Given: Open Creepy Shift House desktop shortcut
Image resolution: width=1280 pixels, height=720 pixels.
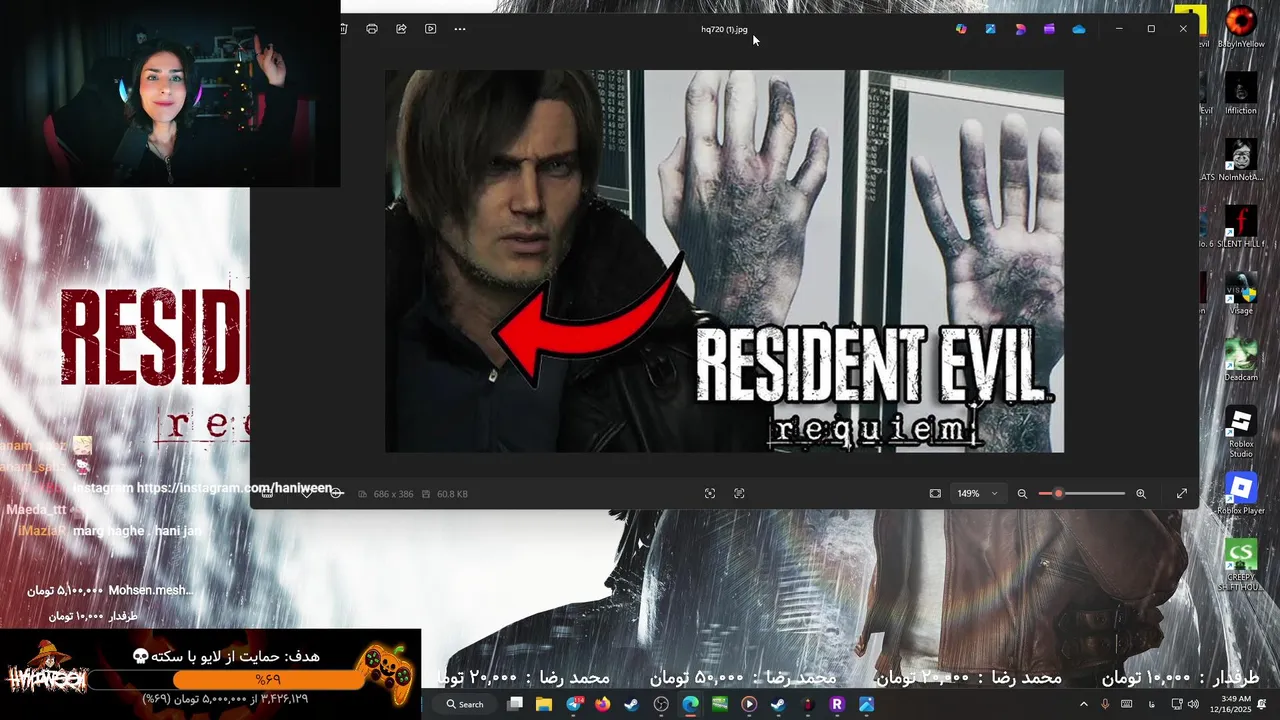Looking at the screenshot, I should point(1241,565).
